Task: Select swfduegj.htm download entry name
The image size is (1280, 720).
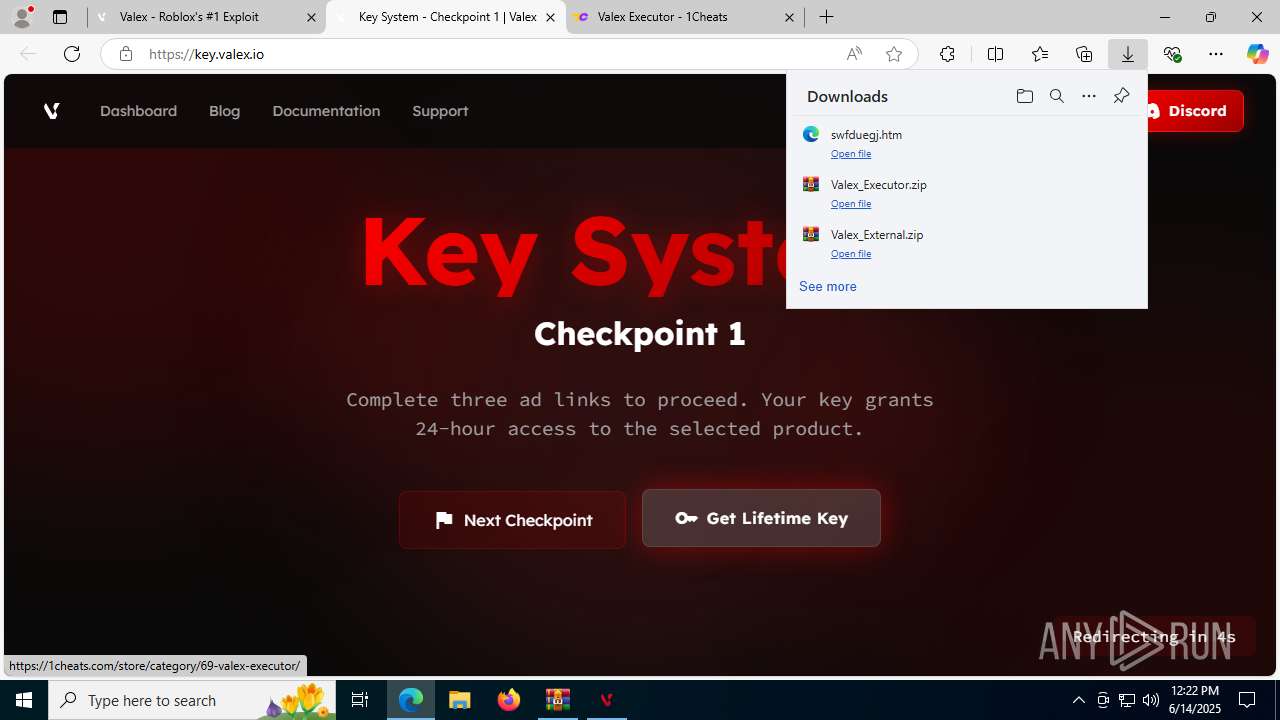Action: click(866, 135)
